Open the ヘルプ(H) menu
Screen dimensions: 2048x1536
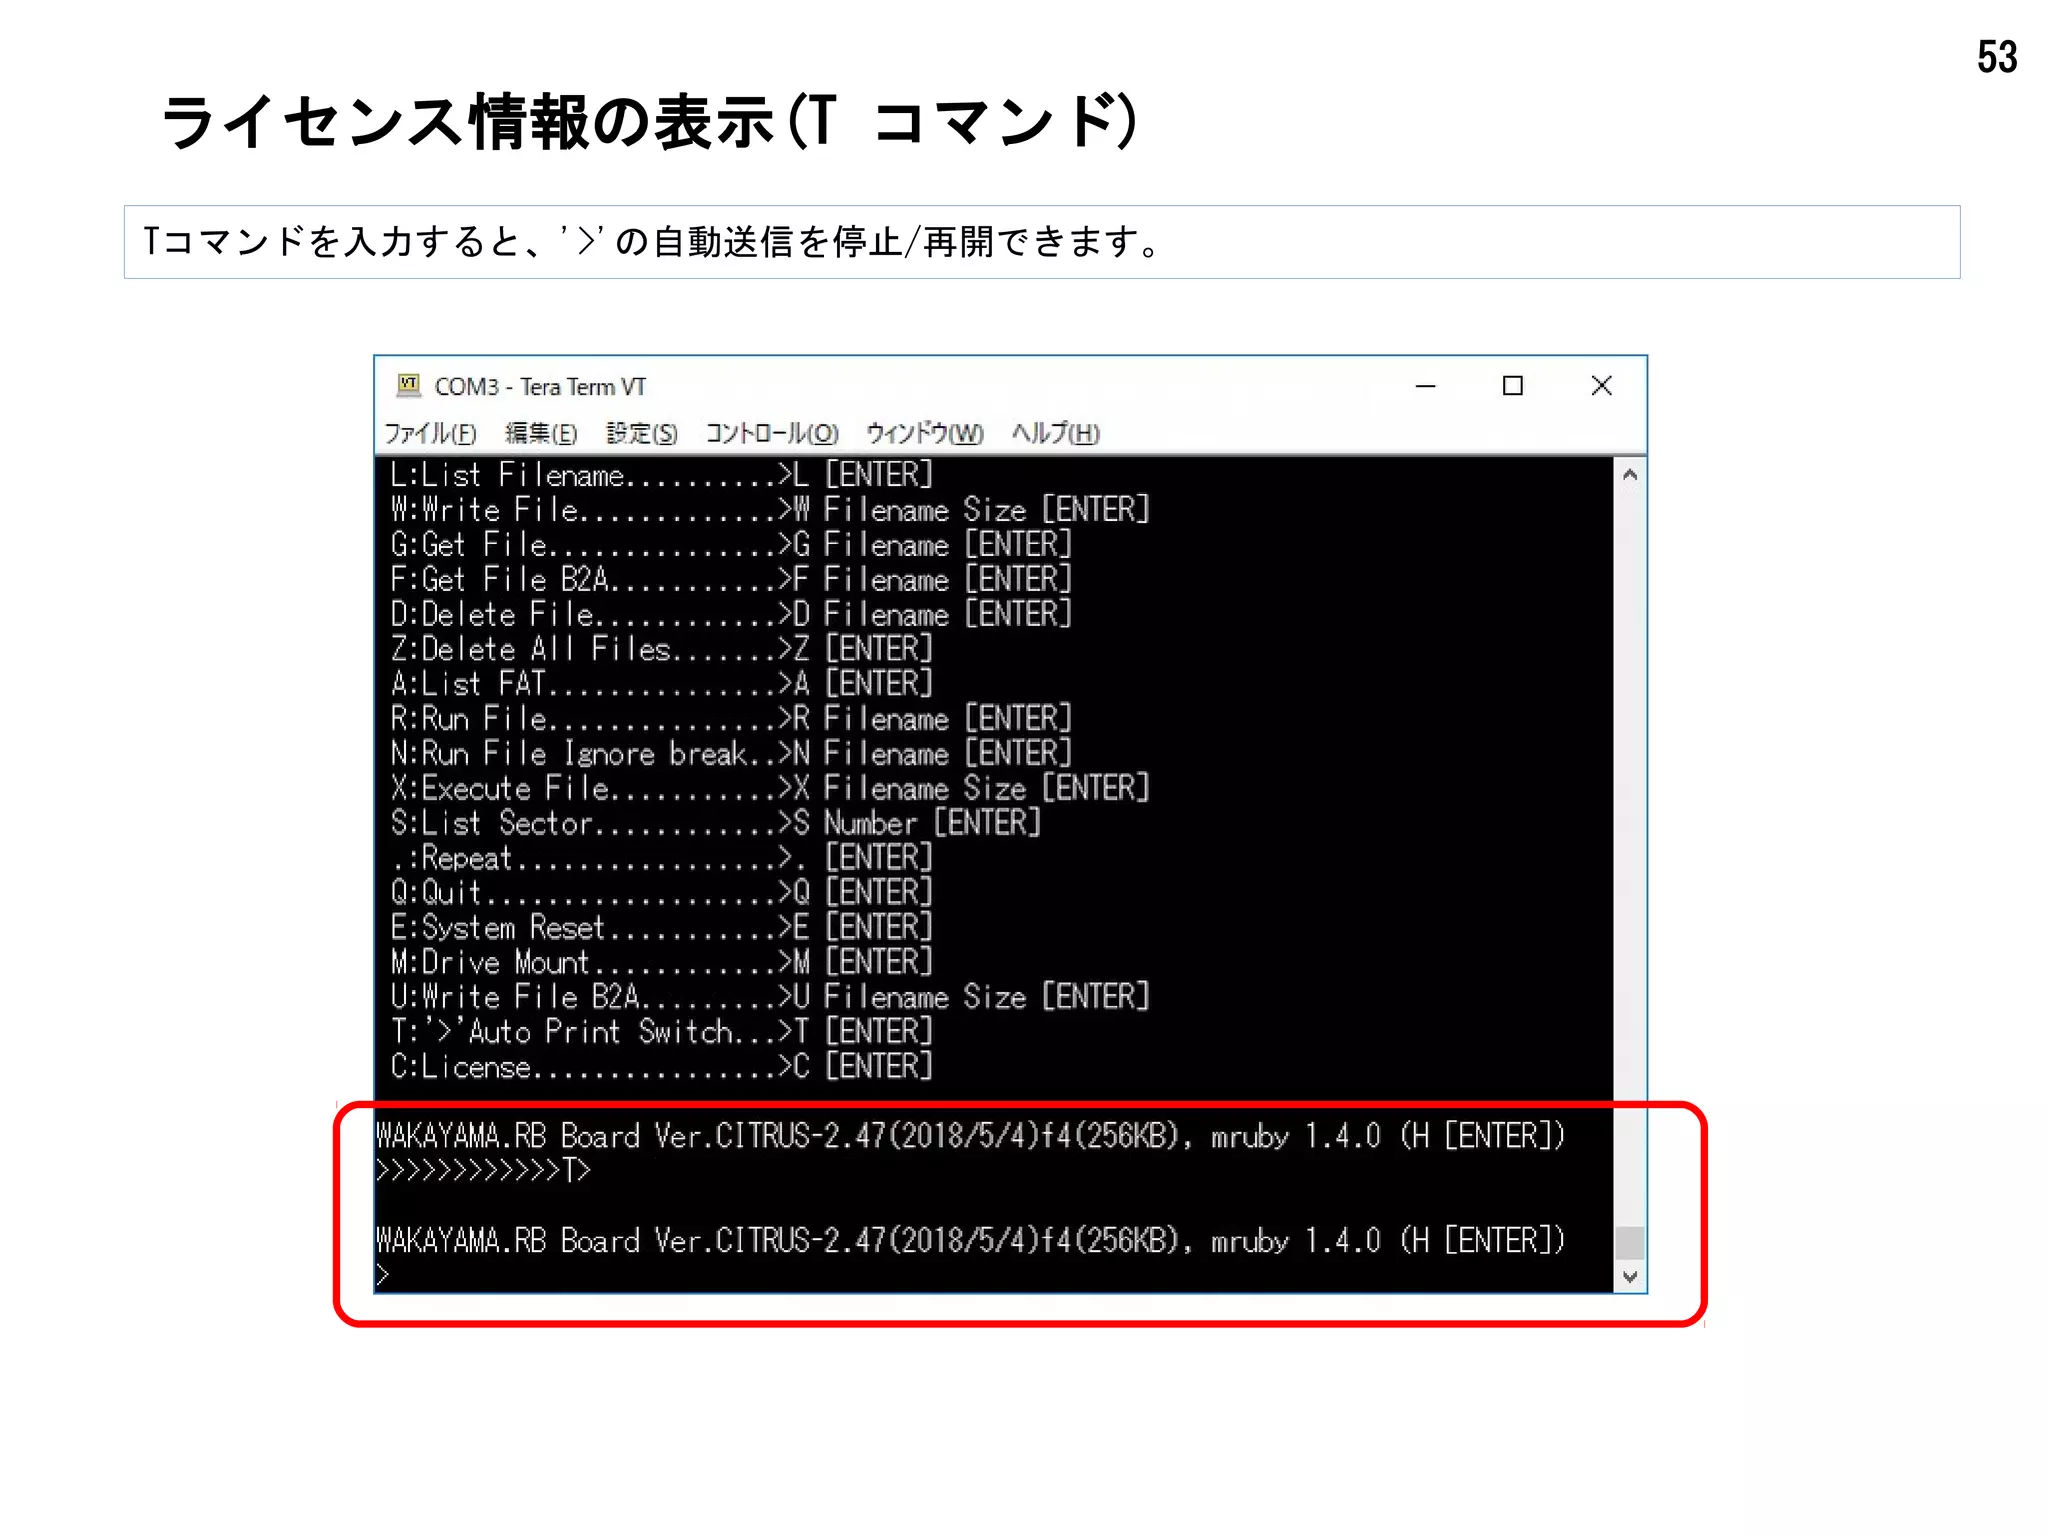tap(1055, 433)
